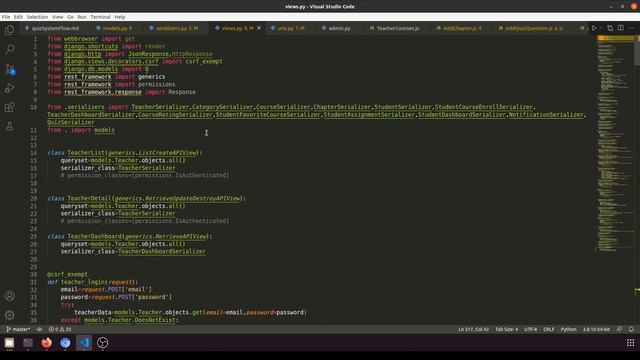Open the Help menu
This screenshot has width=640, height=360.
tap(120, 17)
